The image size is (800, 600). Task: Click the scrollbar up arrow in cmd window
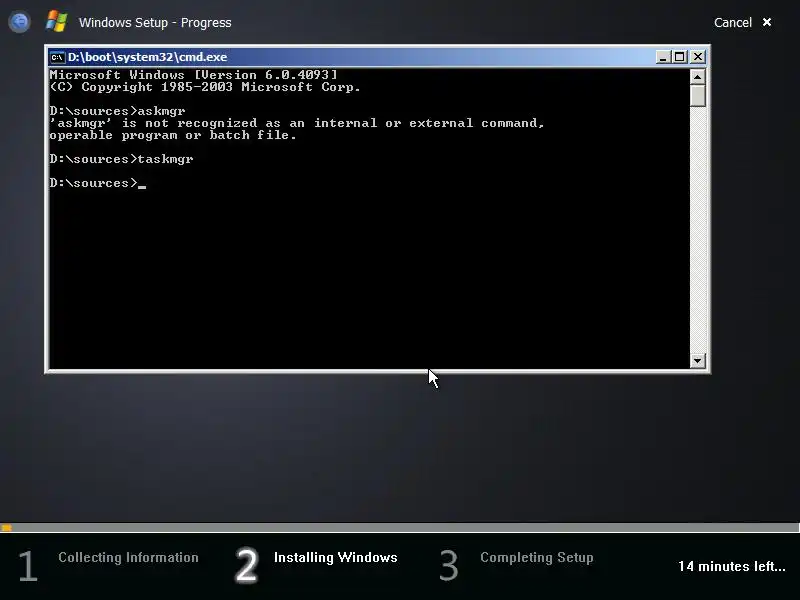pos(697,77)
